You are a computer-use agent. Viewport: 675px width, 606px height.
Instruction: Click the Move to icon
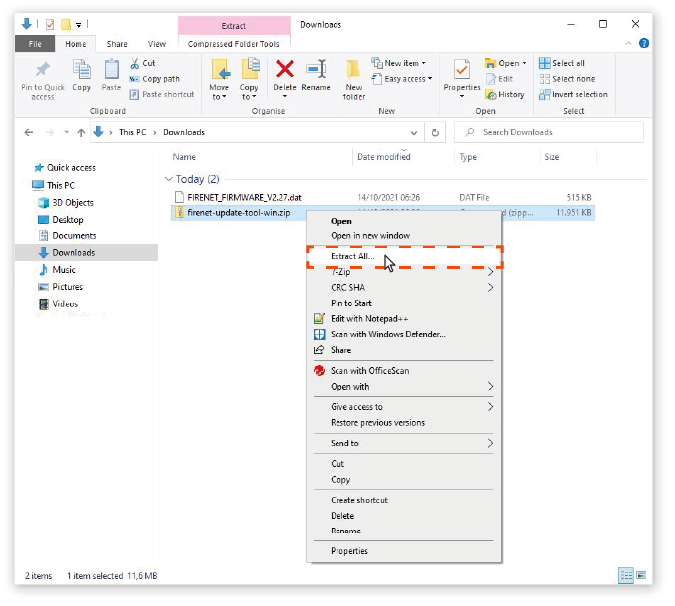tap(221, 69)
